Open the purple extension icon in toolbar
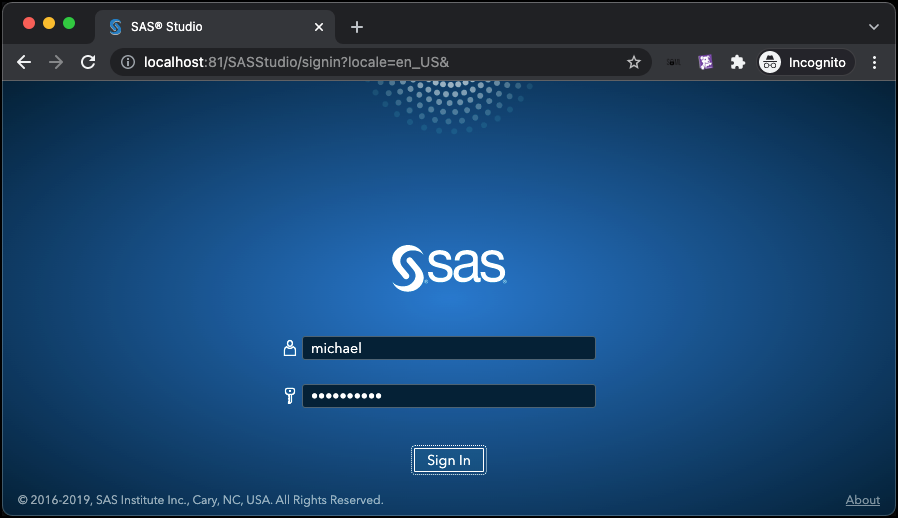The height and width of the screenshot is (518, 898). pyautogui.click(x=706, y=62)
